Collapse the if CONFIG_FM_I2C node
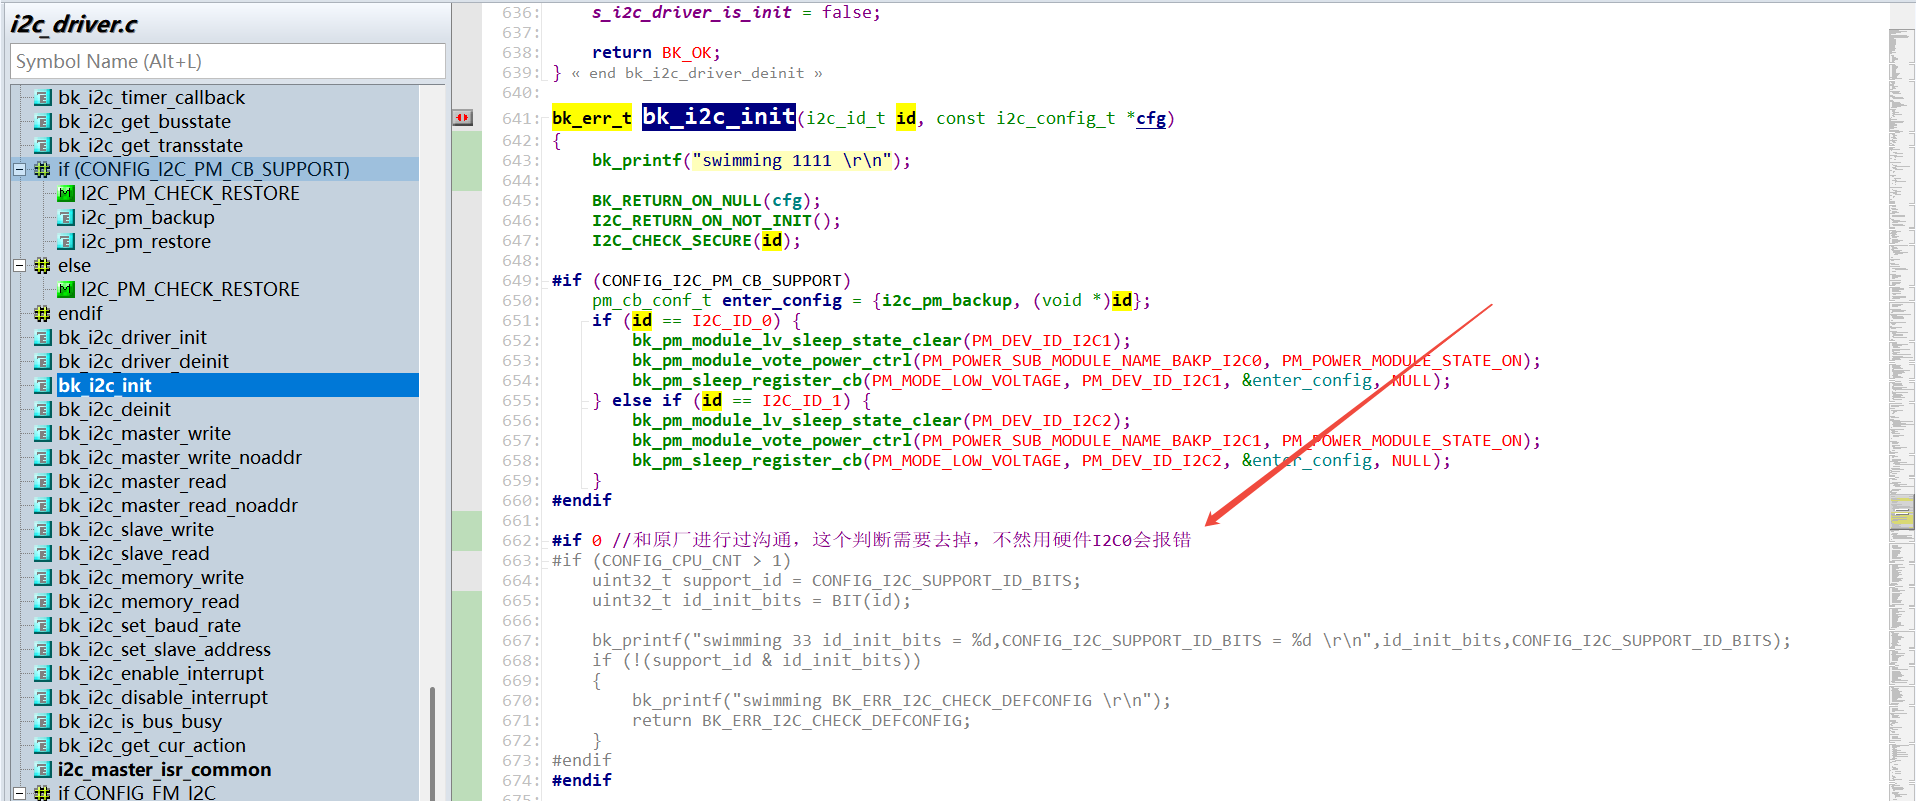This screenshot has height=801, width=1916. 19,793
